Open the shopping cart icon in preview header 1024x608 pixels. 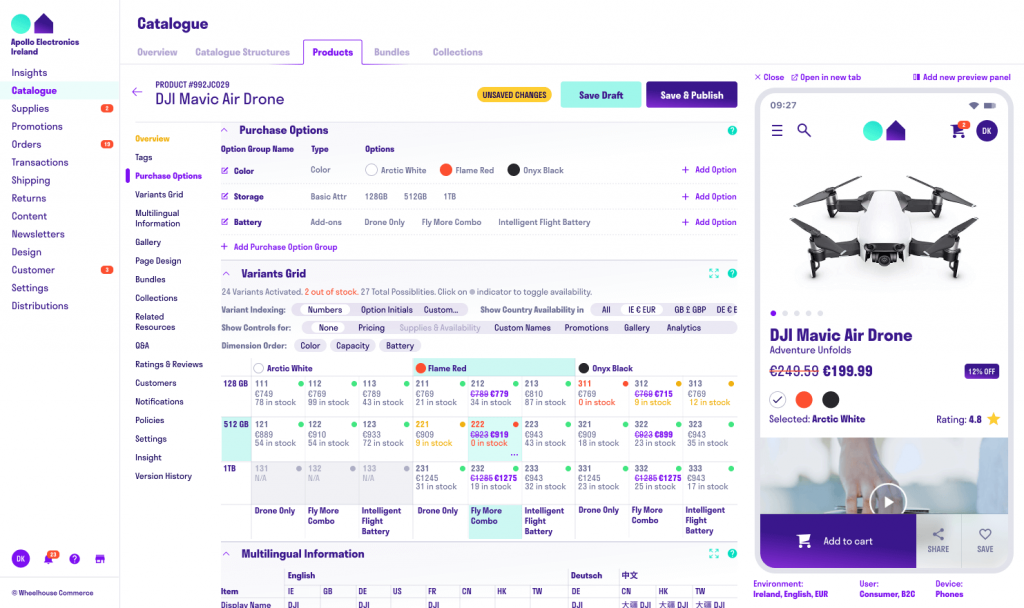coord(958,131)
